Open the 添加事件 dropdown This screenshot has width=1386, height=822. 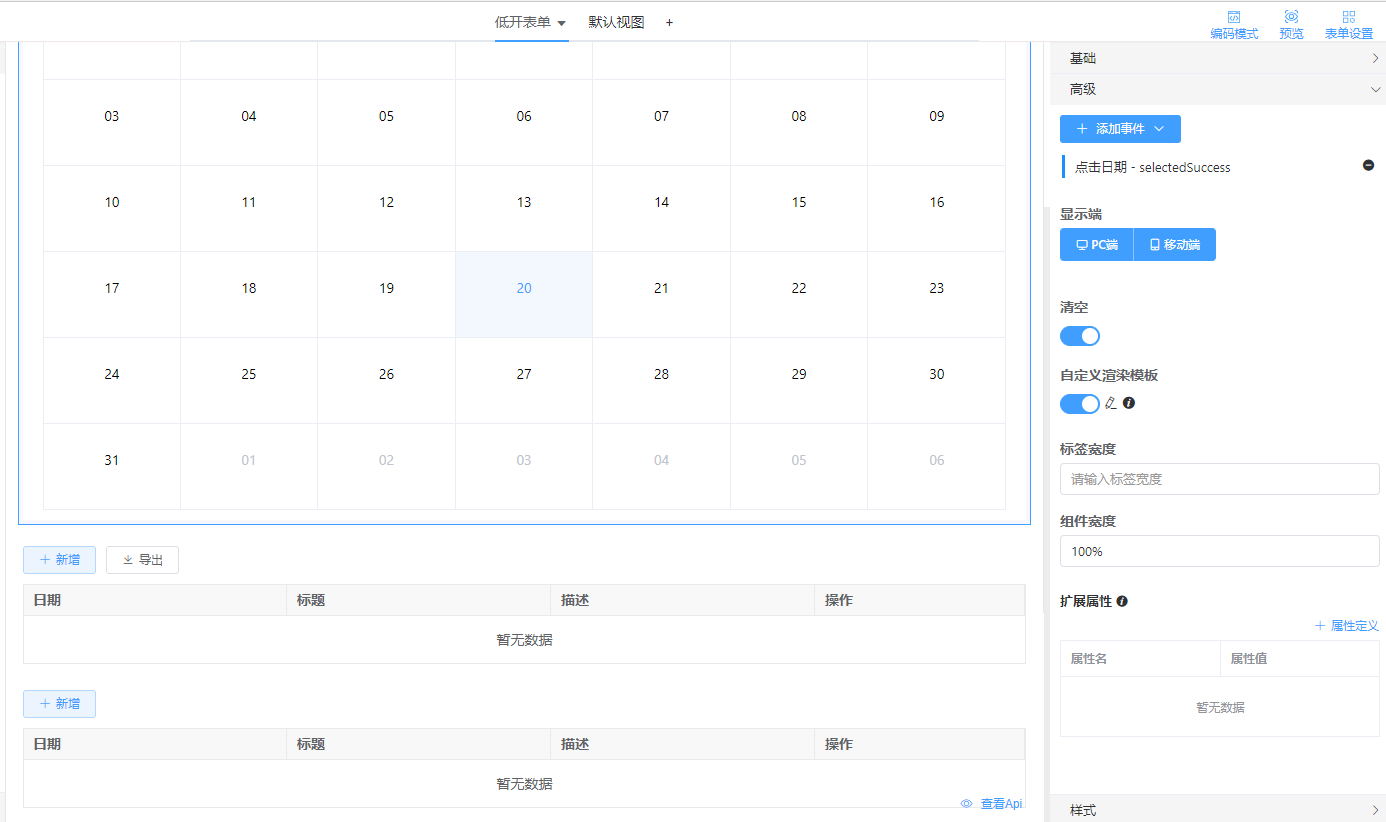tap(1120, 129)
